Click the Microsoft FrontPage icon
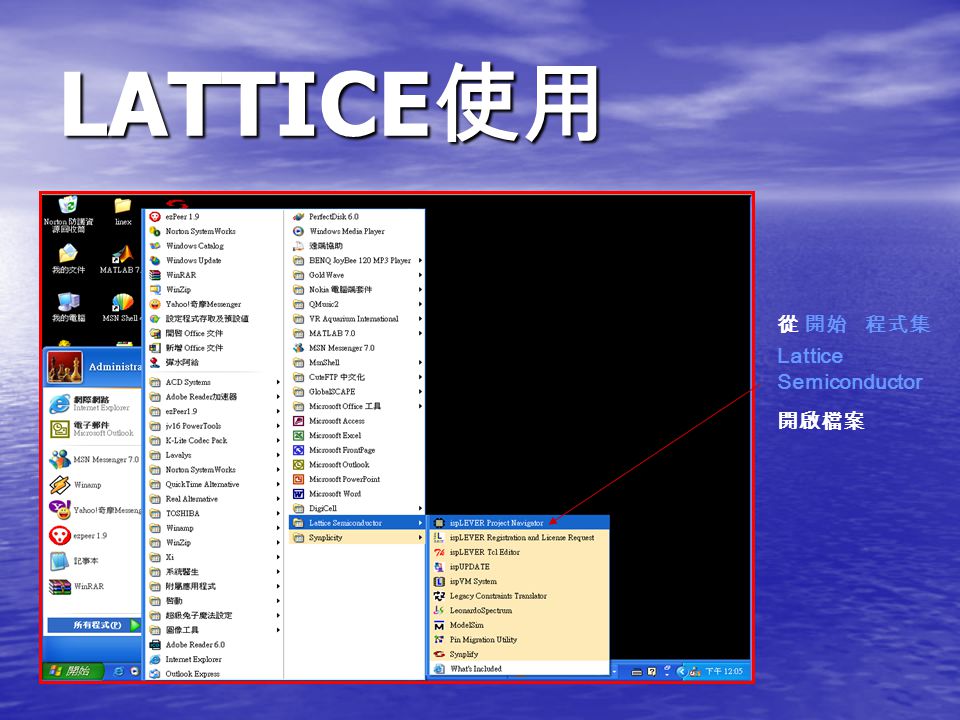Image resolution: width=960 pixels, height=720 pixels. 298,450
